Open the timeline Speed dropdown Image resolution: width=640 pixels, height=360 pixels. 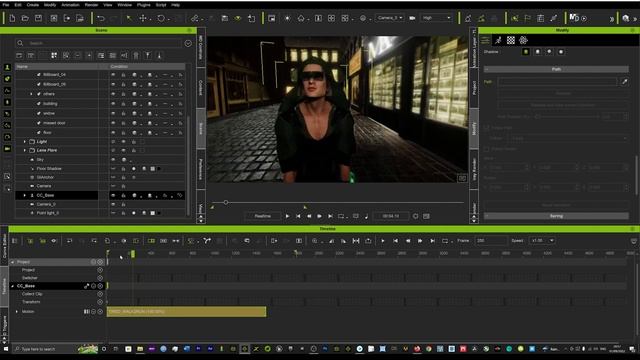[542, 241]
